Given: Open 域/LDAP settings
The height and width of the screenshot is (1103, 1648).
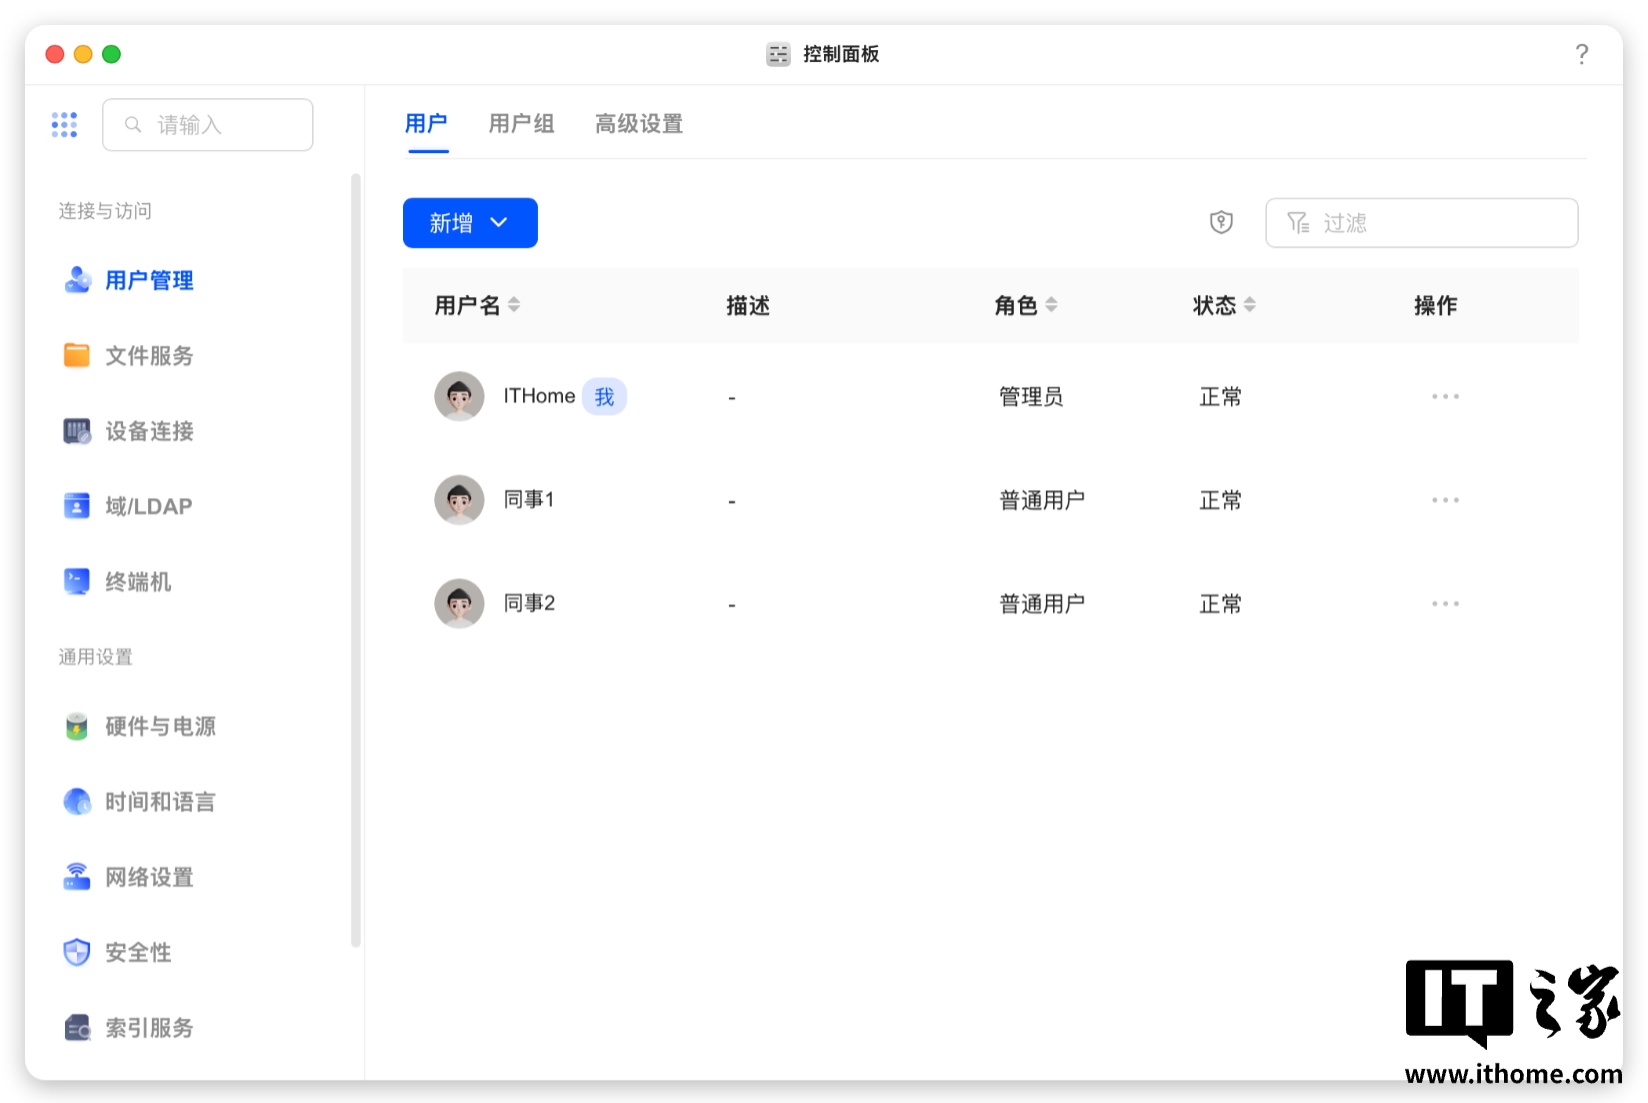Looking at the screenshot, I should [x=149, y=506].
